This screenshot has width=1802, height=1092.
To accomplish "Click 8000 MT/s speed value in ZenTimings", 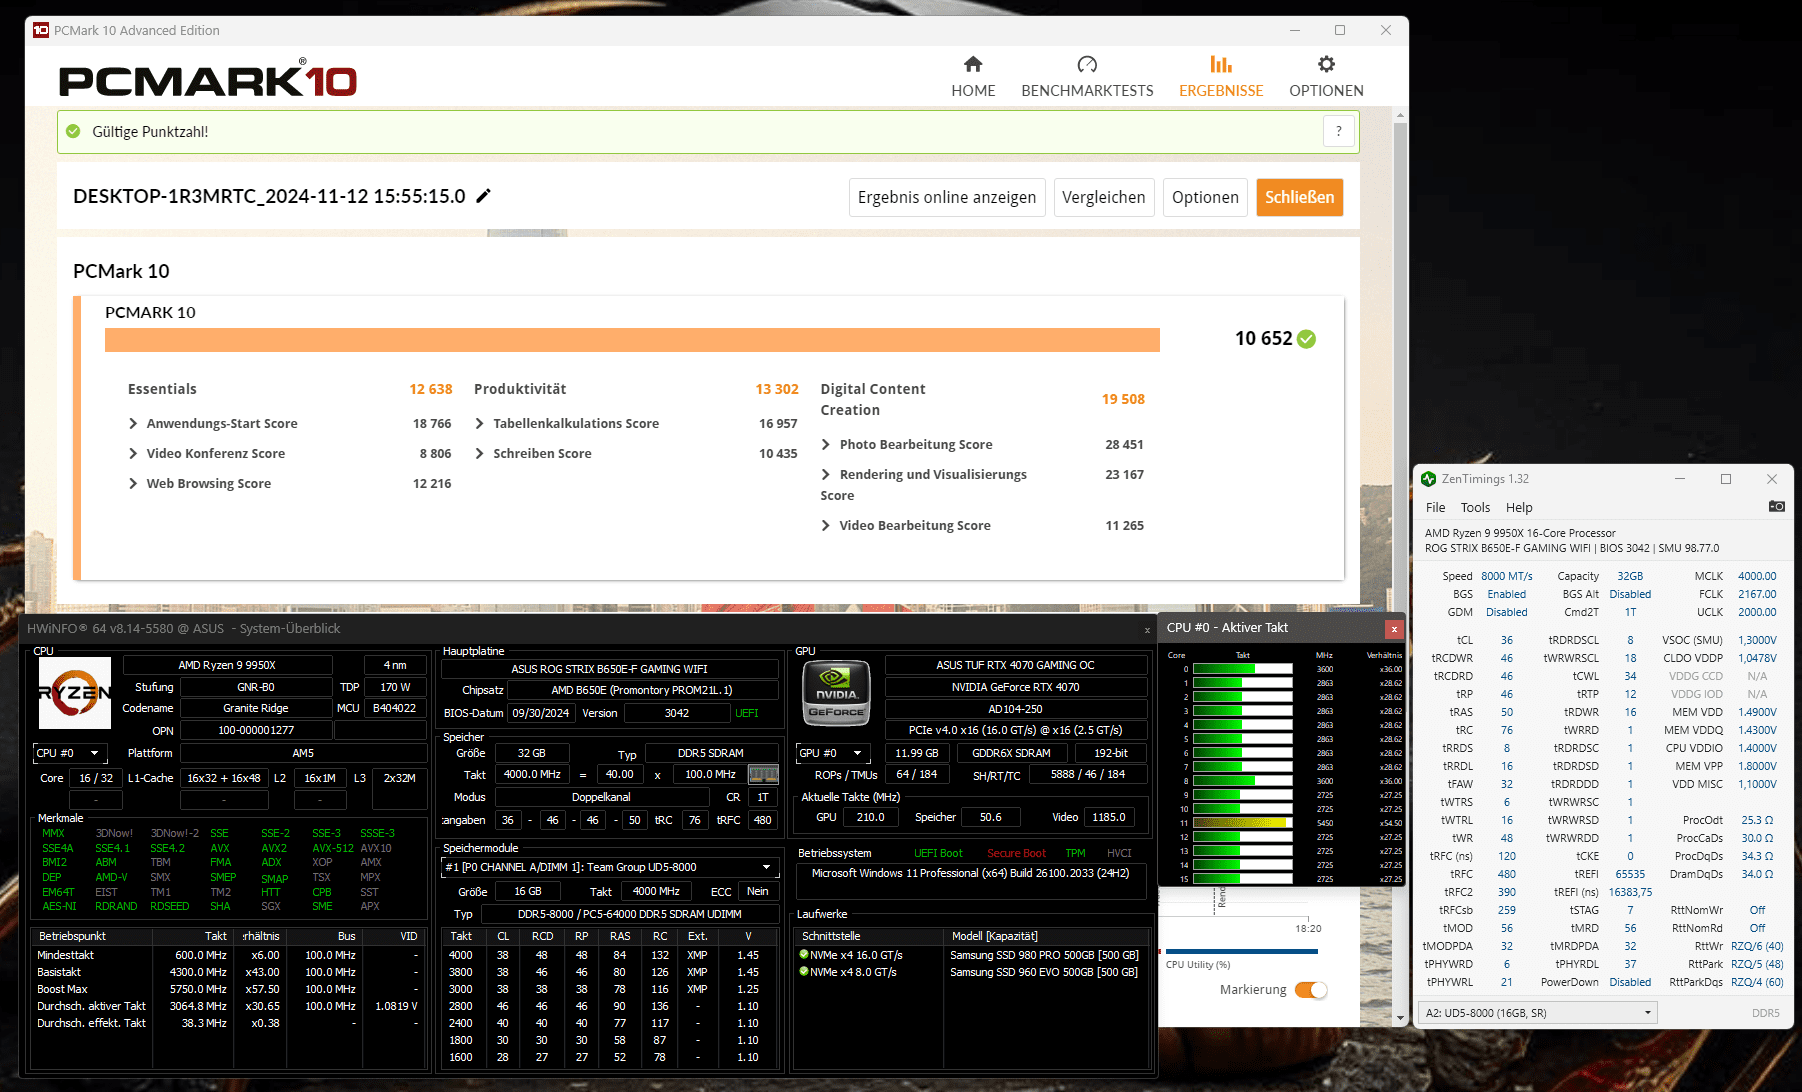I will (1506, 576).
